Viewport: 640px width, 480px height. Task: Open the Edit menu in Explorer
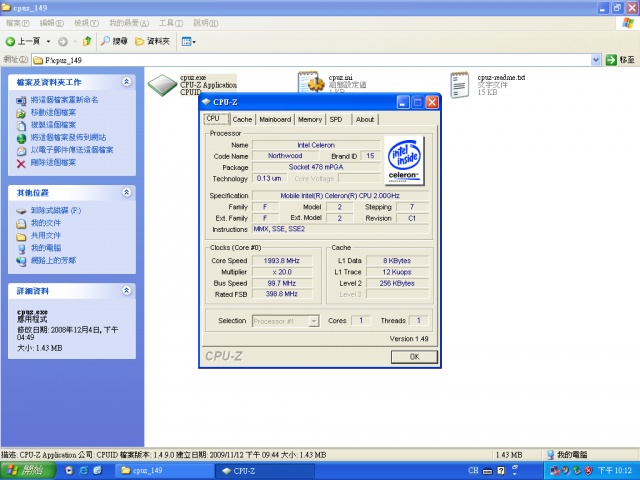coord(51,23)
